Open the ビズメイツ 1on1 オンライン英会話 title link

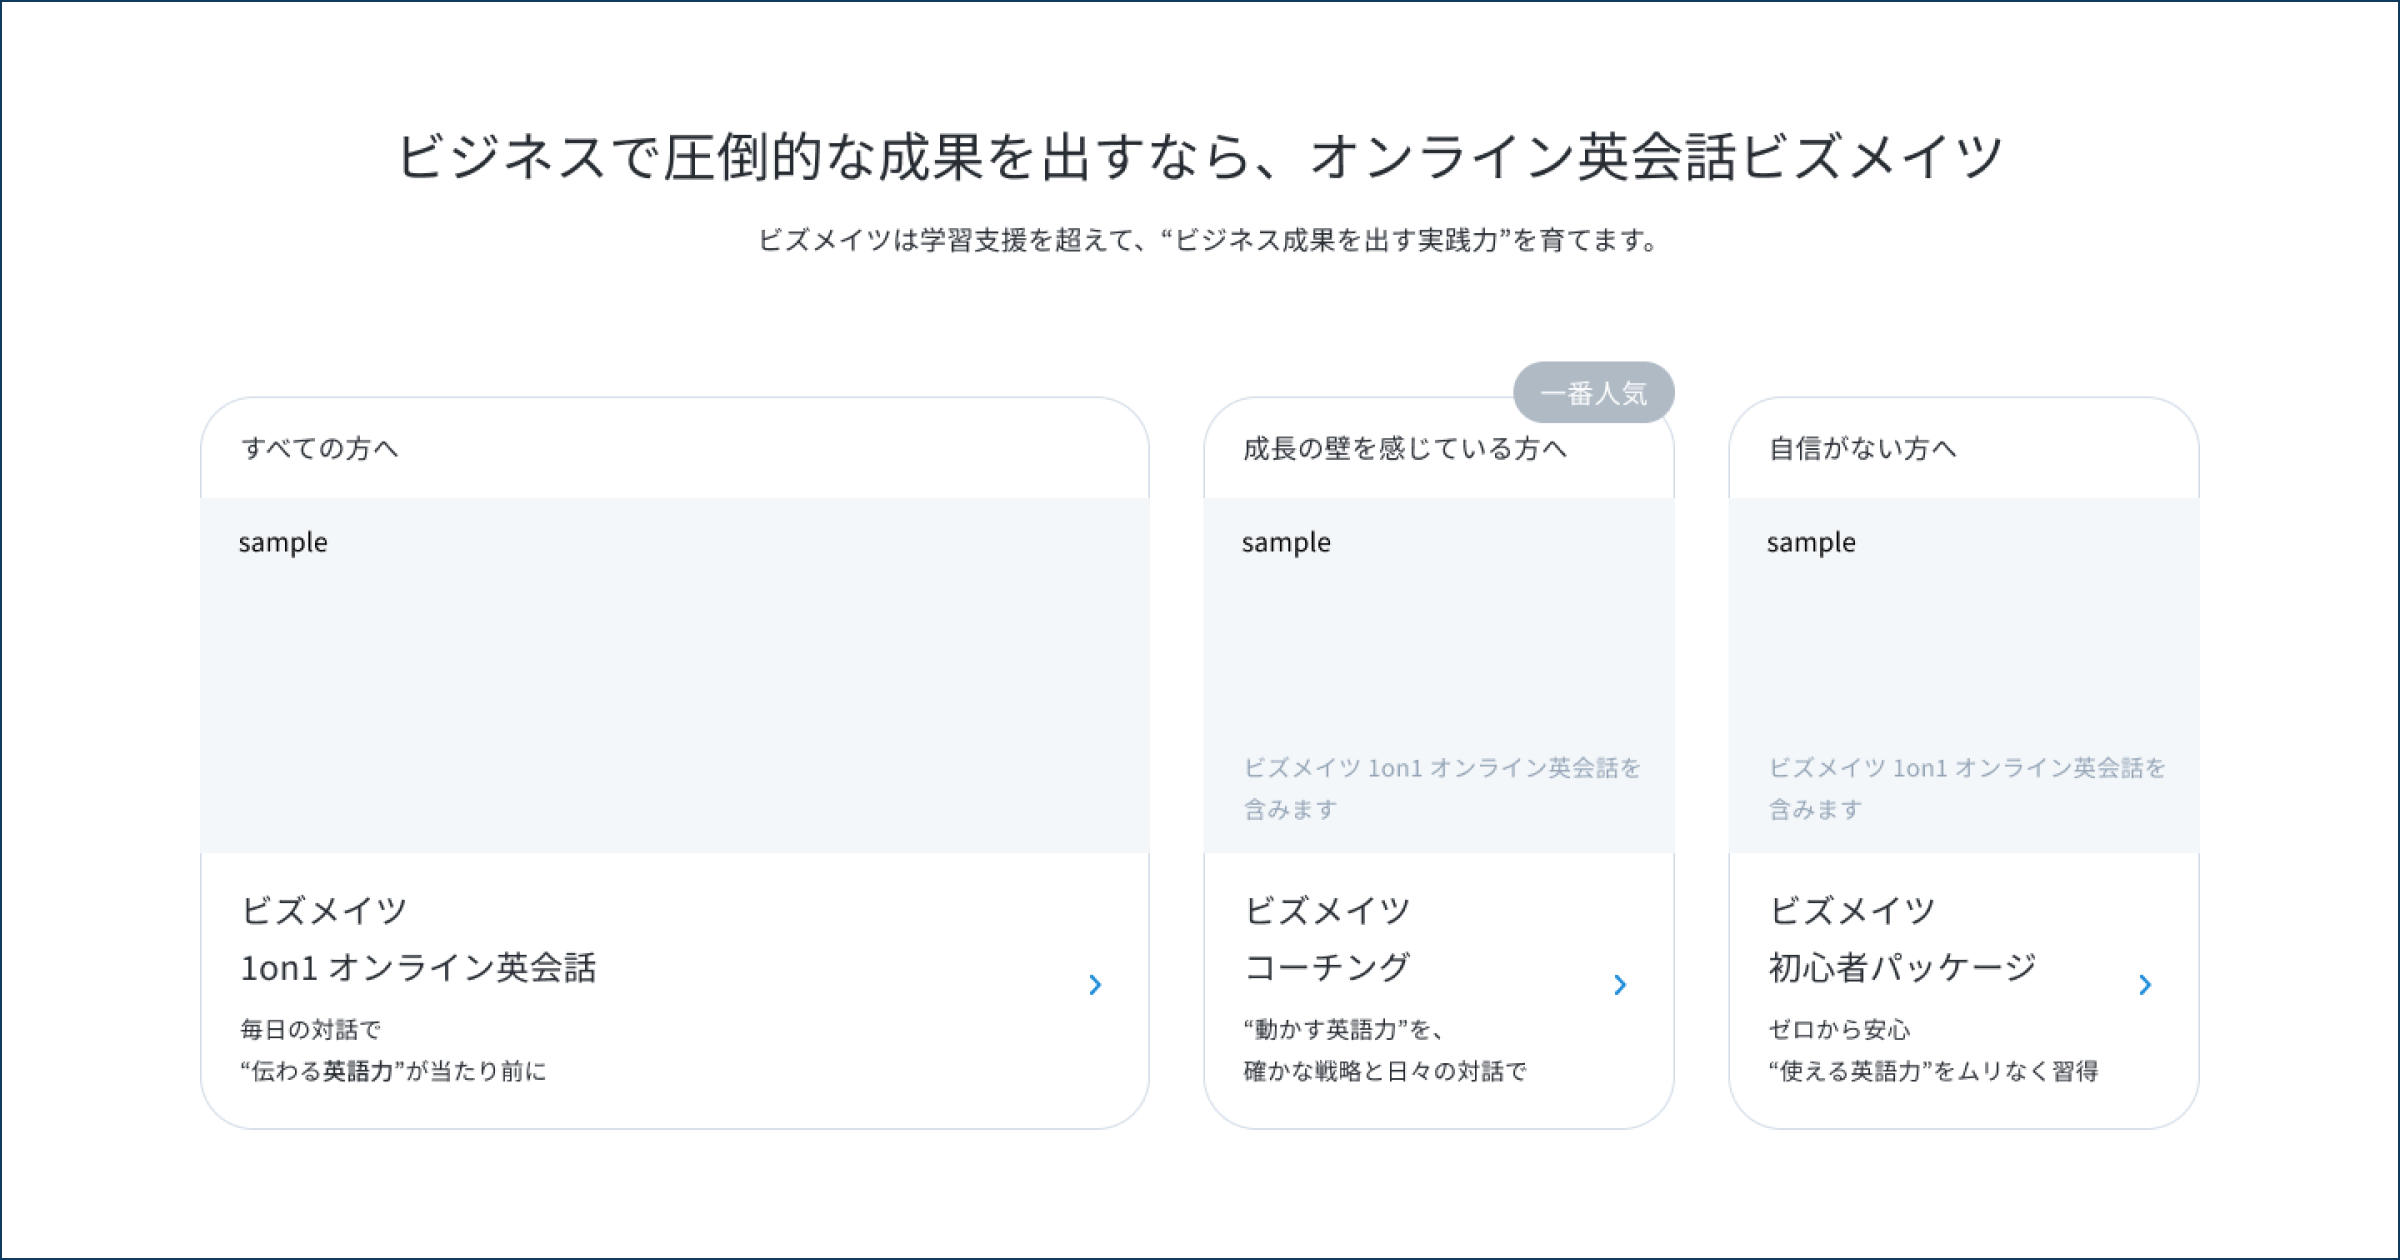coord(419,939)
